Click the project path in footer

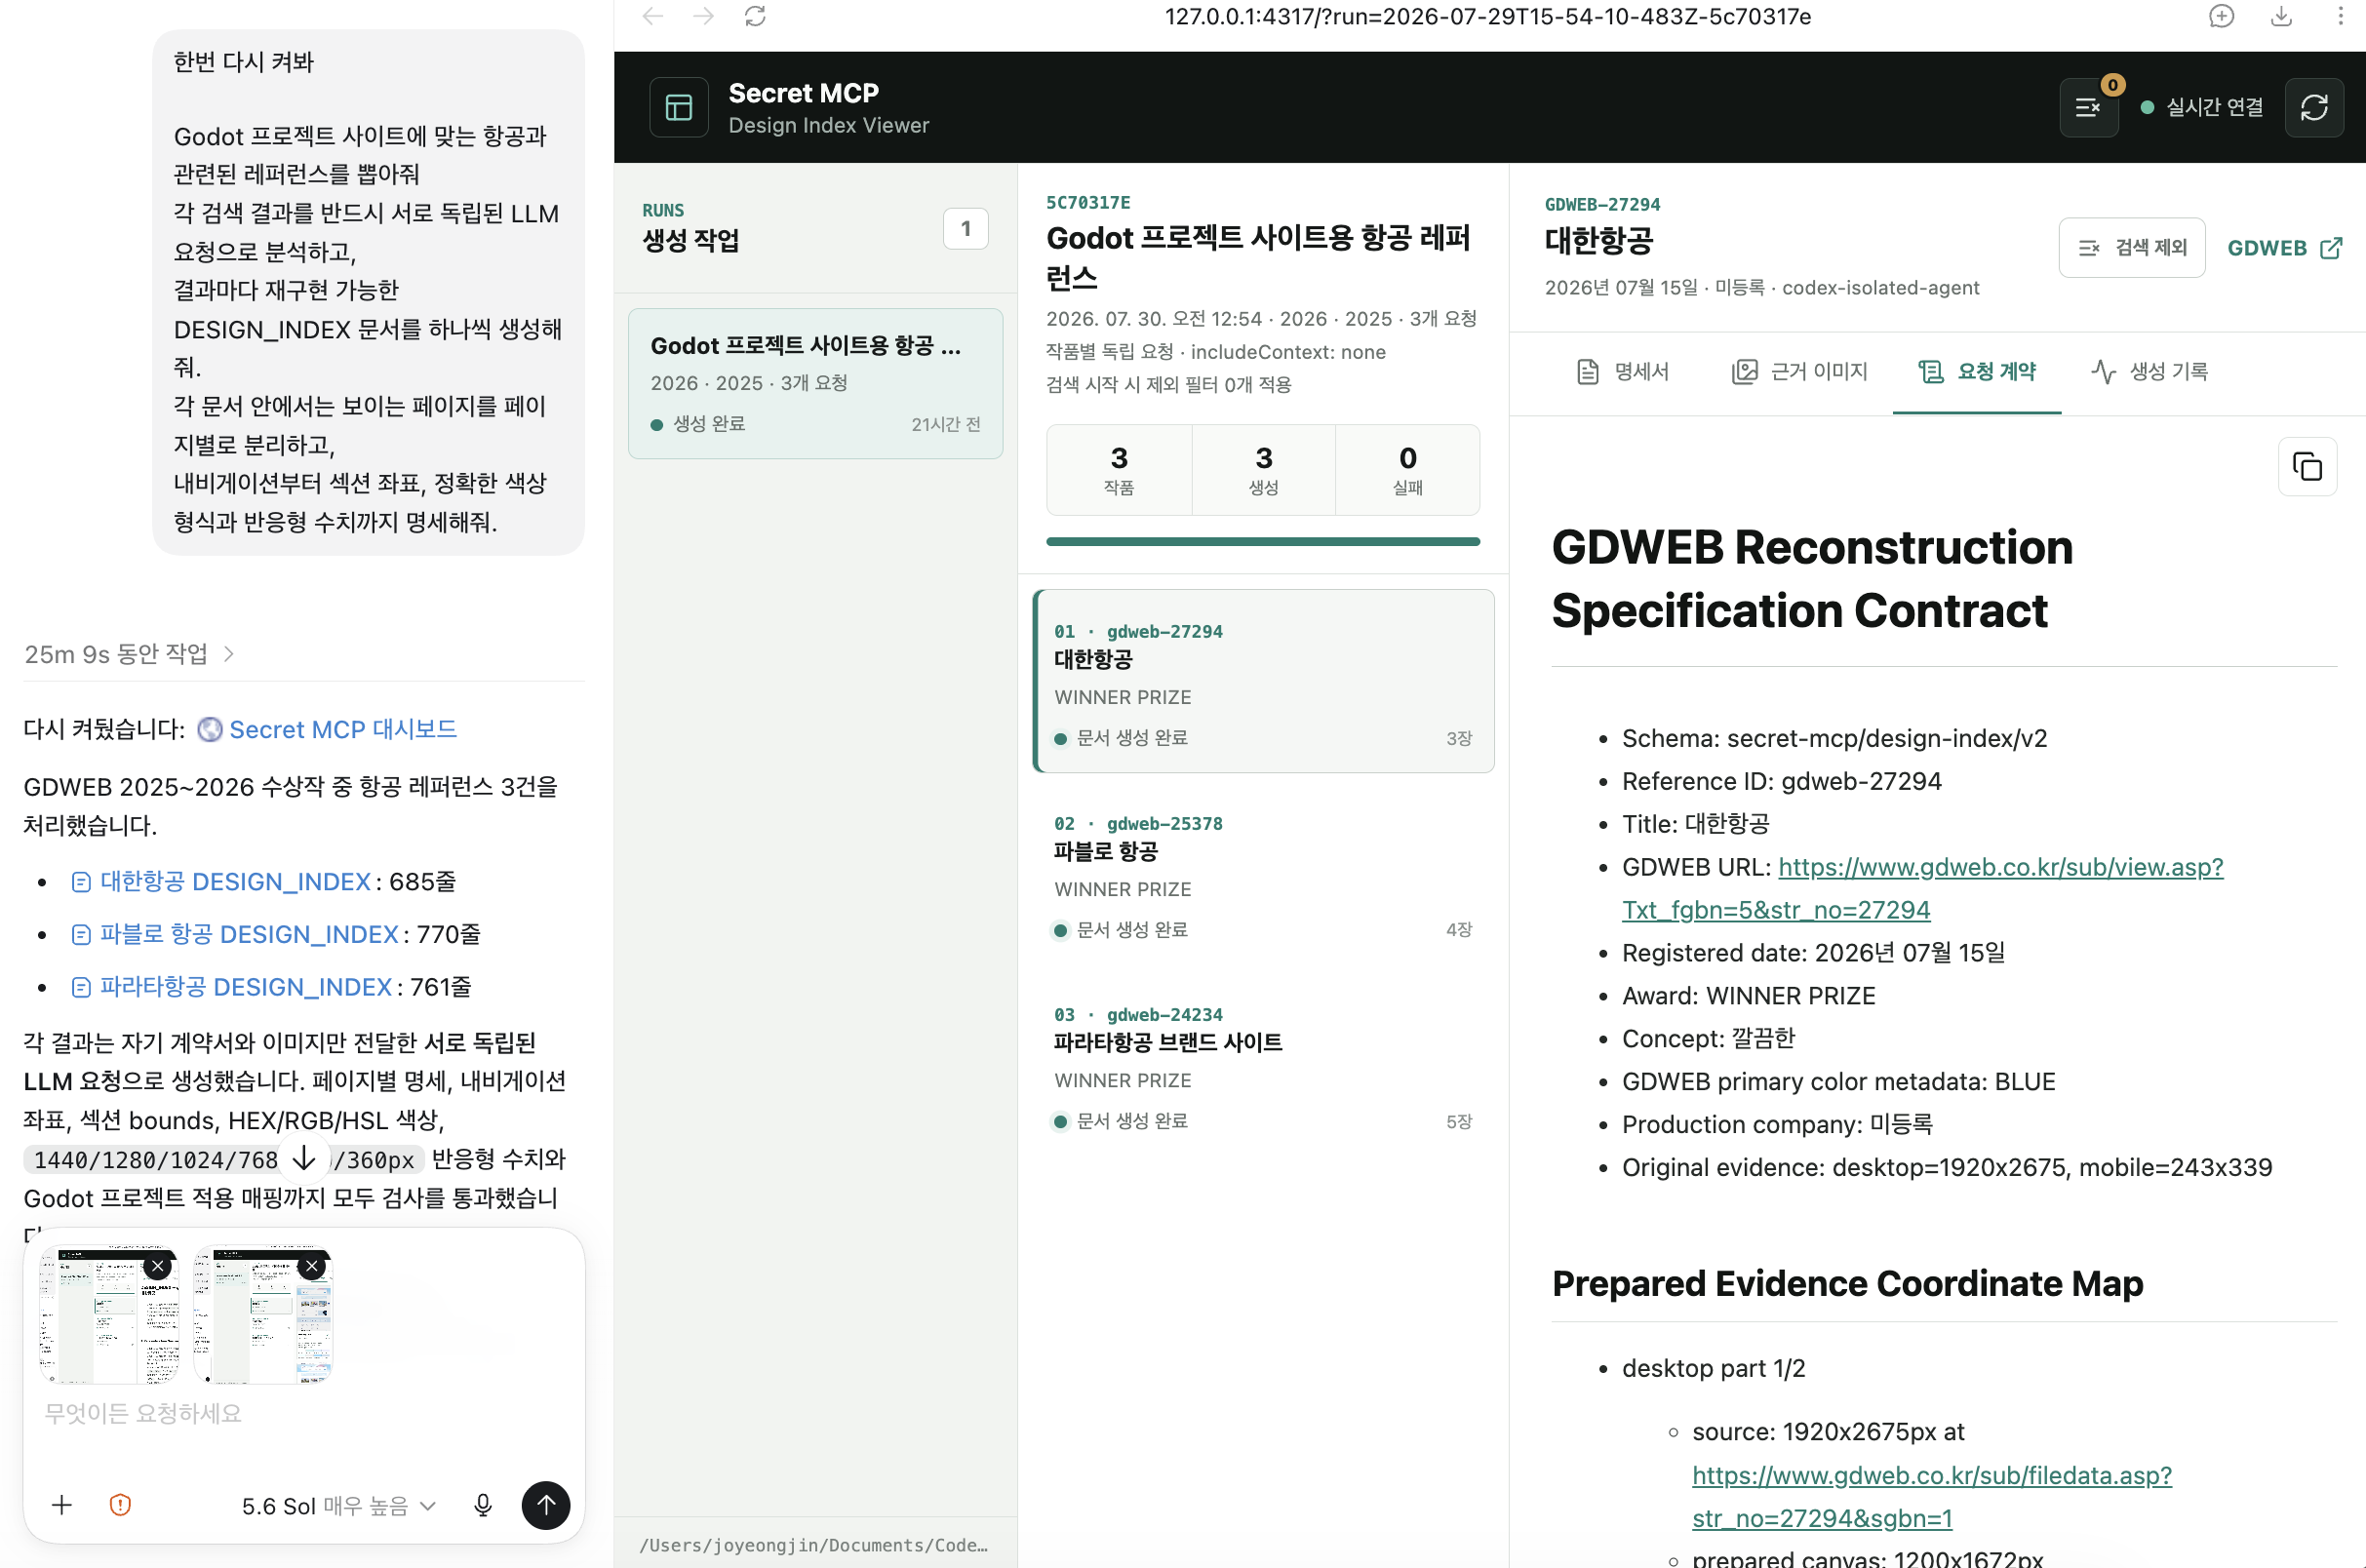pyautogui.click(x=815, y=1544)
